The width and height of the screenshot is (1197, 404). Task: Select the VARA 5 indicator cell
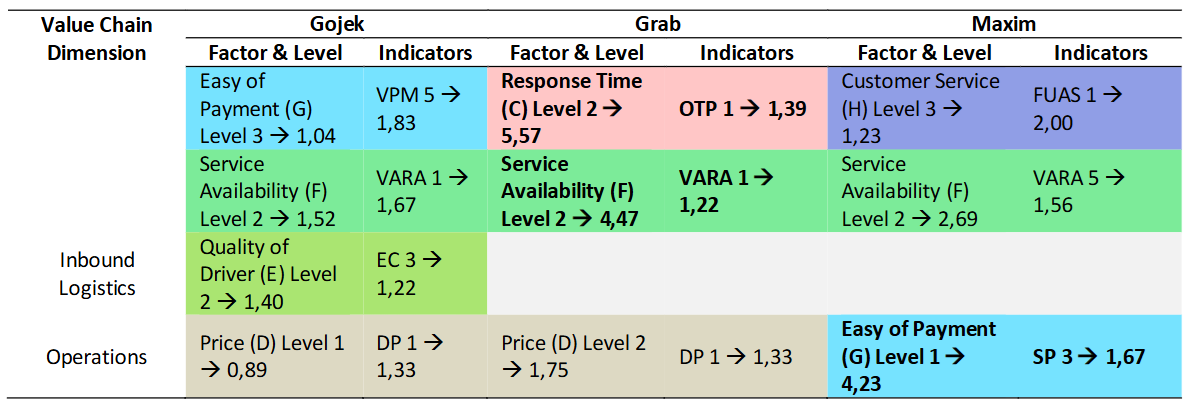point(1085,190)
